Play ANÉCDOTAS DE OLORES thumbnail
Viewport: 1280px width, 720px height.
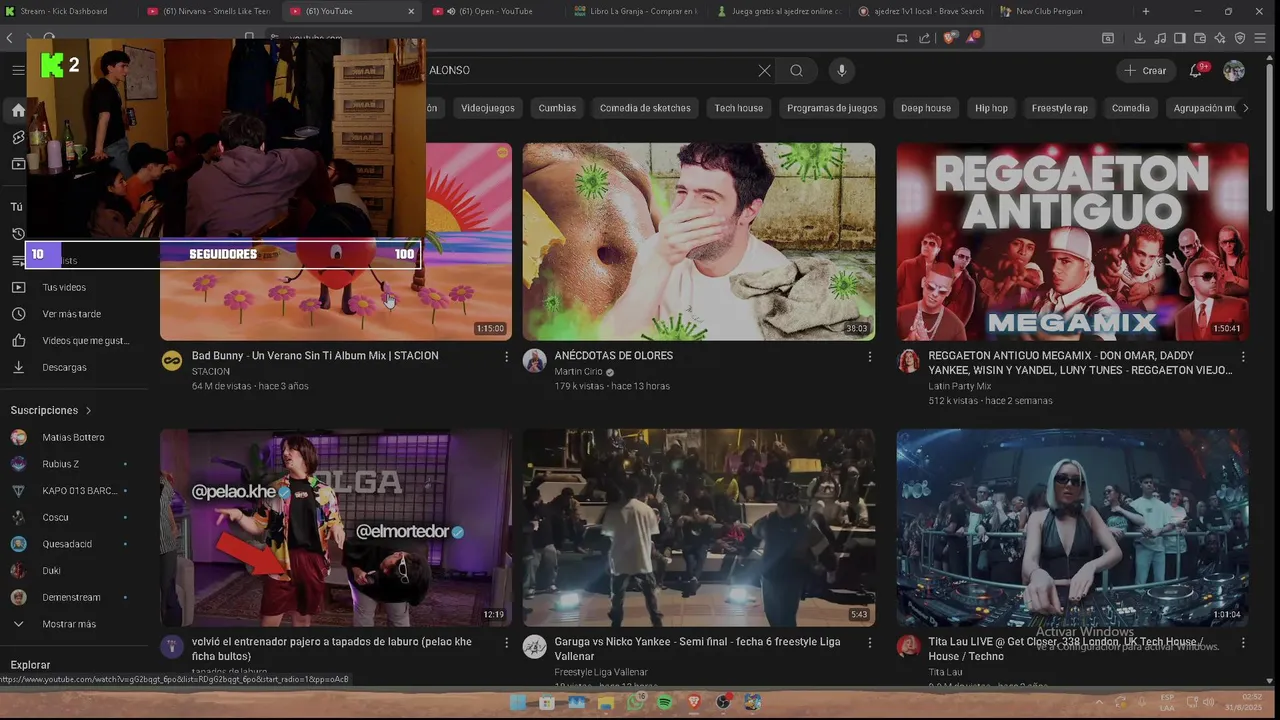point(698,241)
